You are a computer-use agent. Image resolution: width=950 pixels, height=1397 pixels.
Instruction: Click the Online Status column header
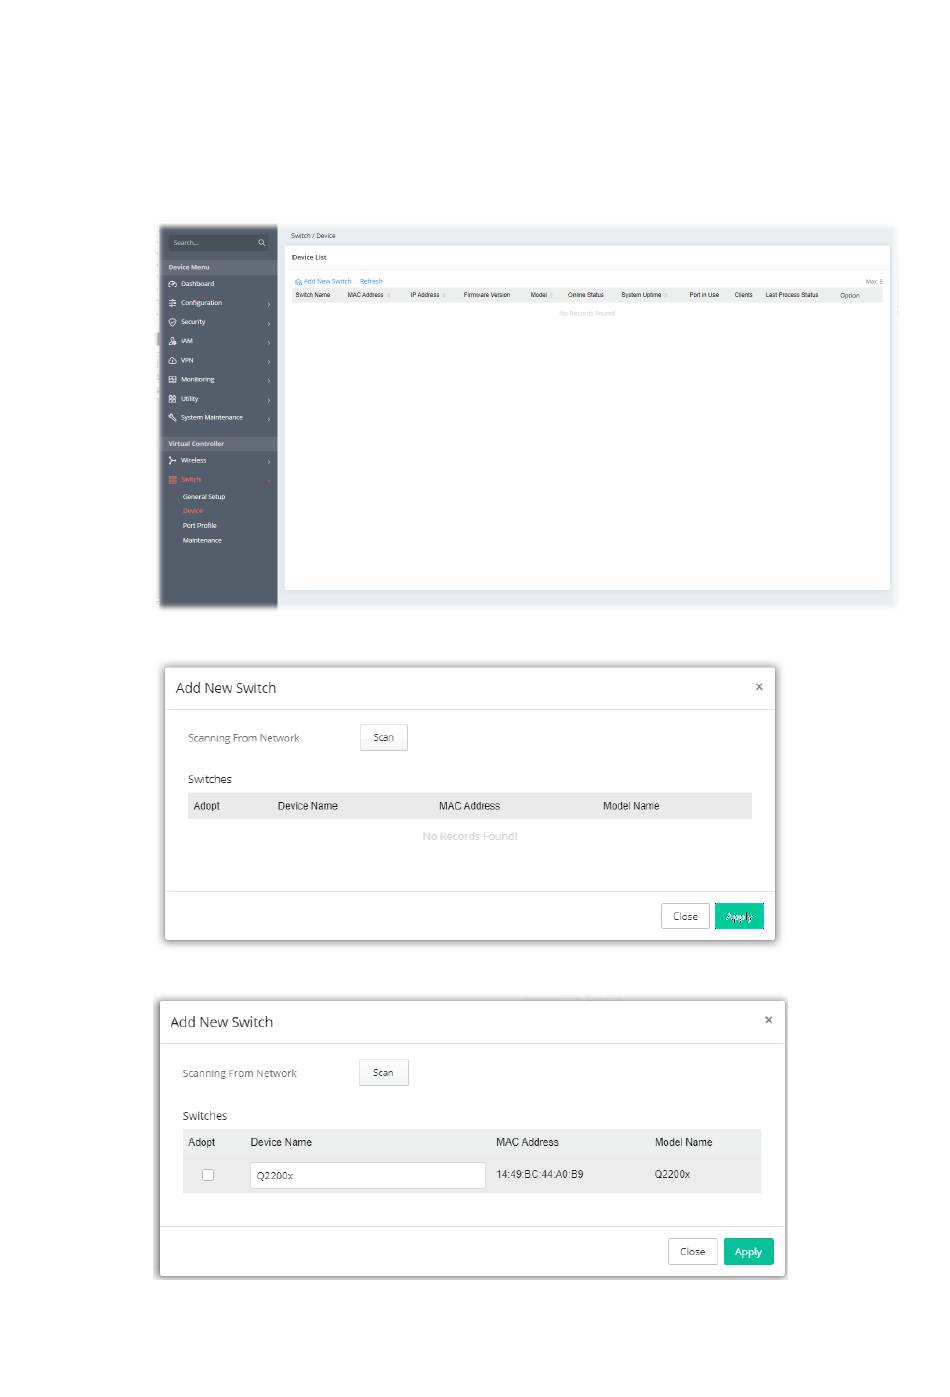(x=586, y=295)
